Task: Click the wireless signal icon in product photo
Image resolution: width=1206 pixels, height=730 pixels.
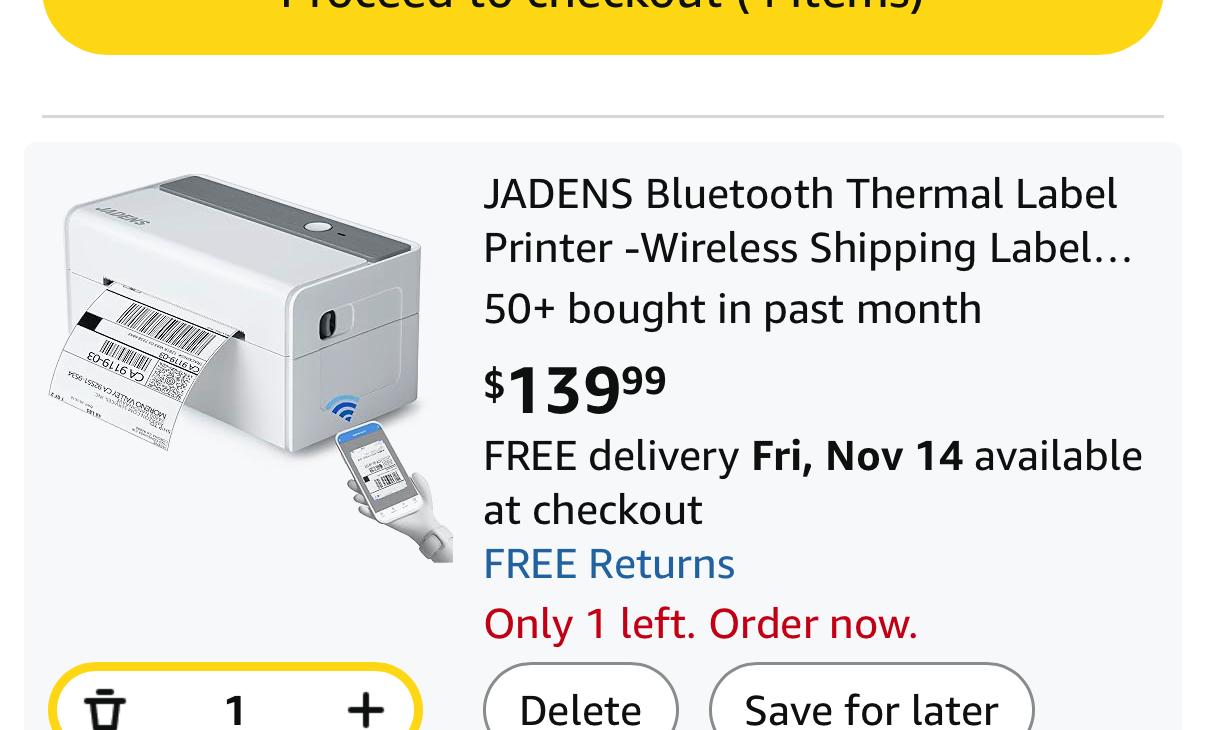Action: tap(342, 409)
